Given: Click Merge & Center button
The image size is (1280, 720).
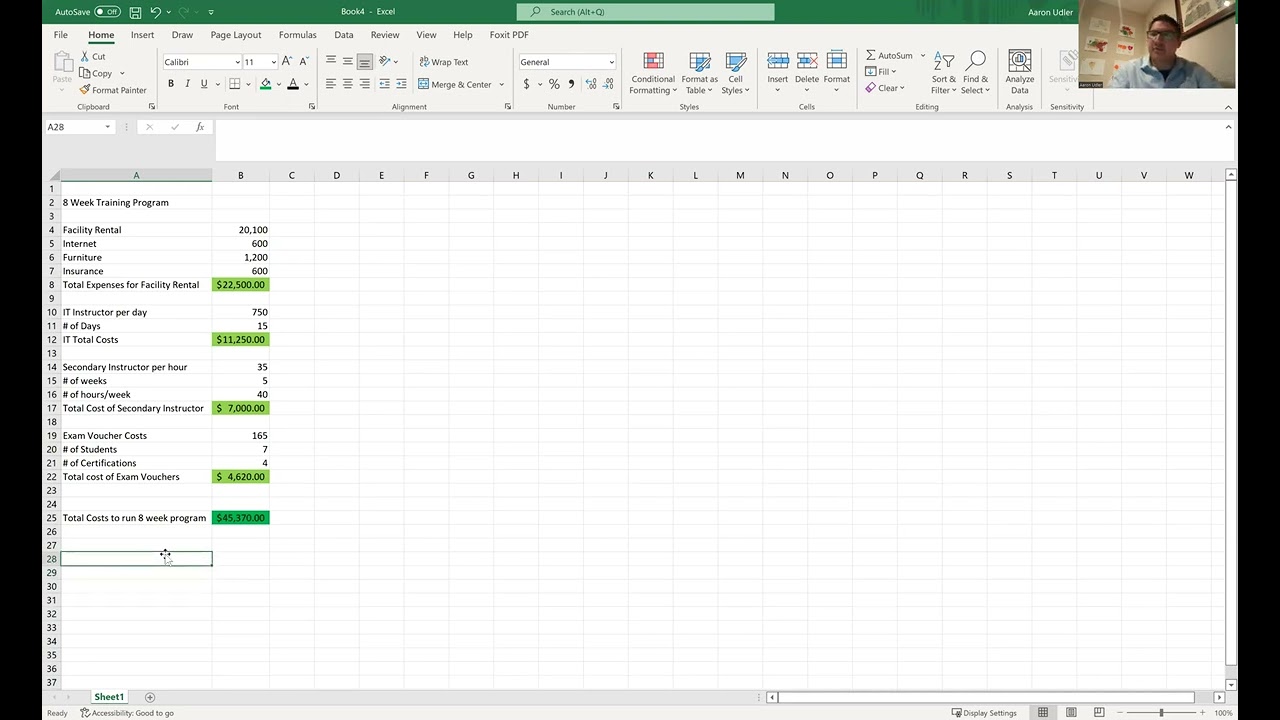Looking at the screenshot, I should pos(455,84).
